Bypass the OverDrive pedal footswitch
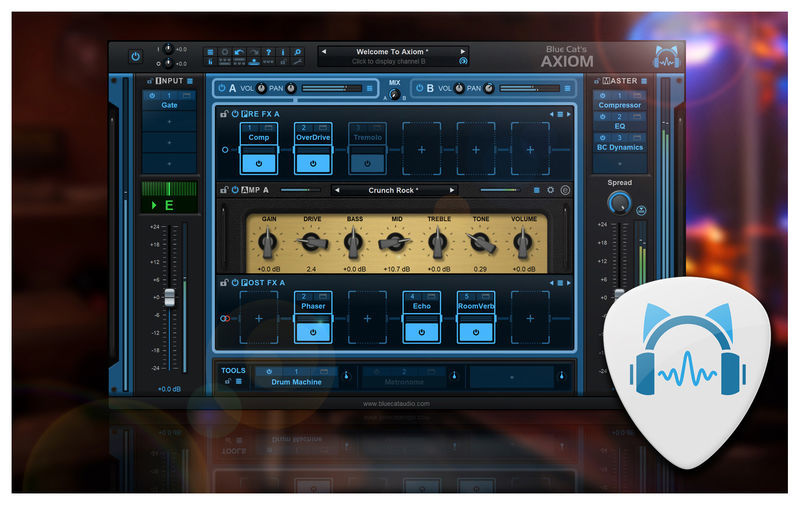The width and height of the screenshot is (800, 506). click(x=313, y=164)
